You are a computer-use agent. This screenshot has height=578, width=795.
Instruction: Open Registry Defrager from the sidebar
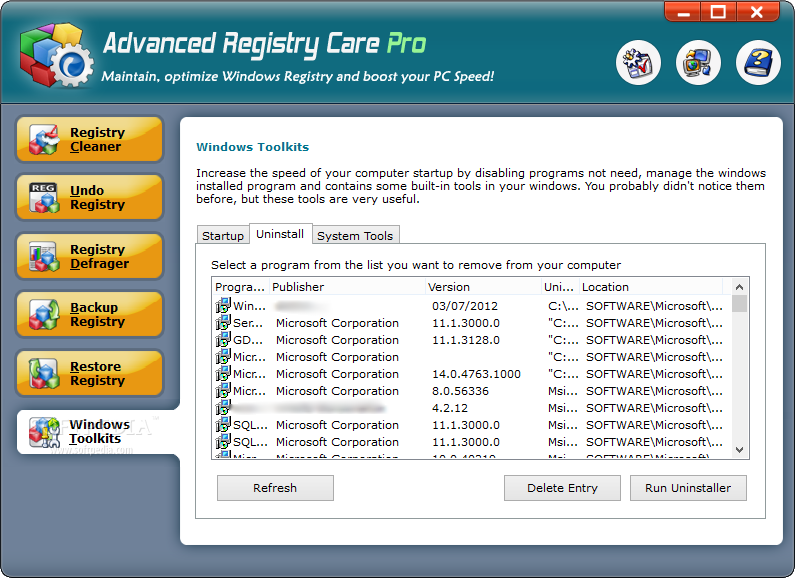pos(89,256)
